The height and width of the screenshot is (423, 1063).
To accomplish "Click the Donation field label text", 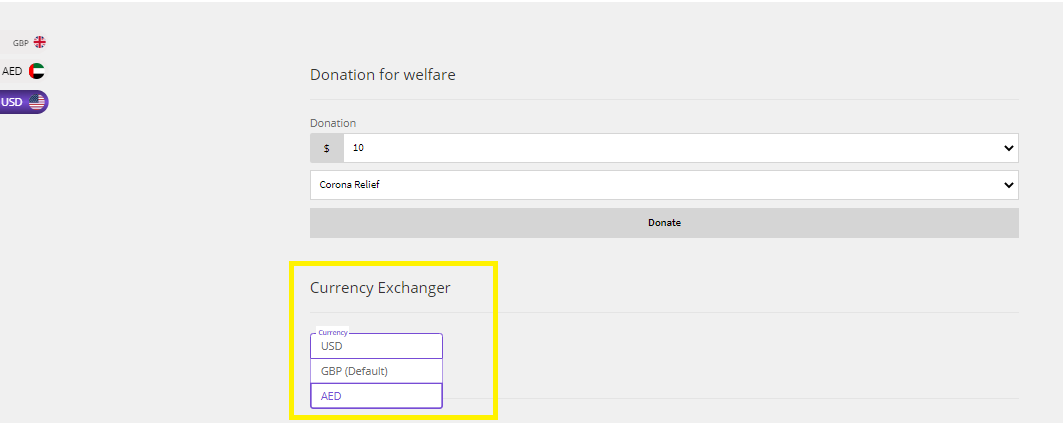I will pos(333,123).
